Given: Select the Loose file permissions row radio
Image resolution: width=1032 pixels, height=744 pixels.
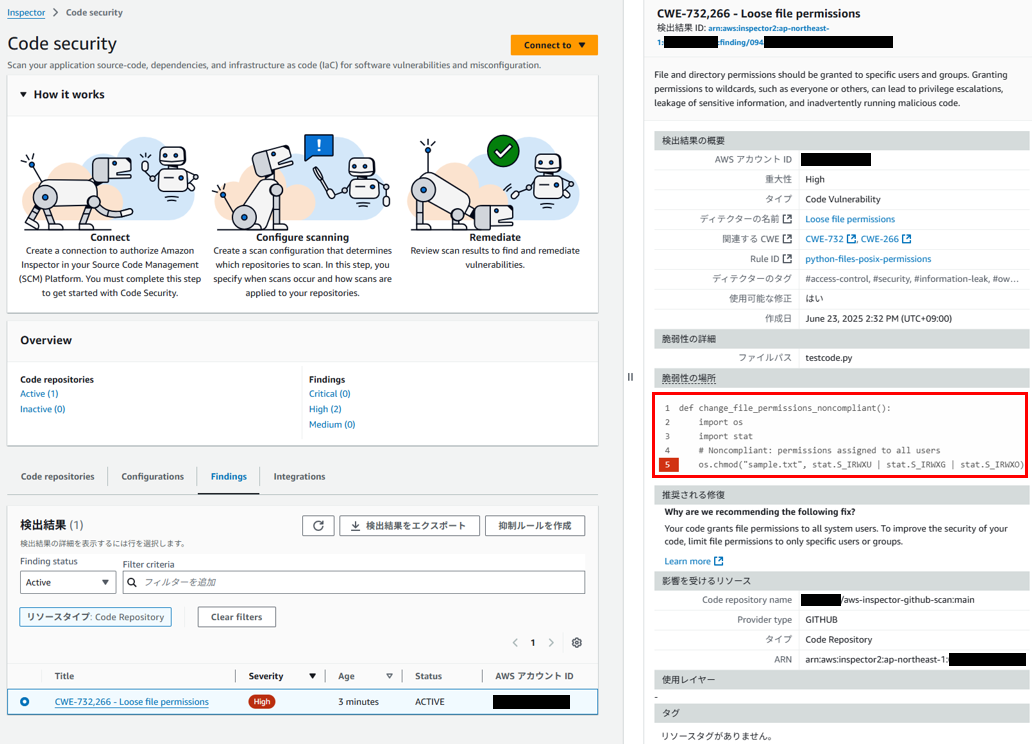Looking at the screenshot, I should [x=24, y=702].
